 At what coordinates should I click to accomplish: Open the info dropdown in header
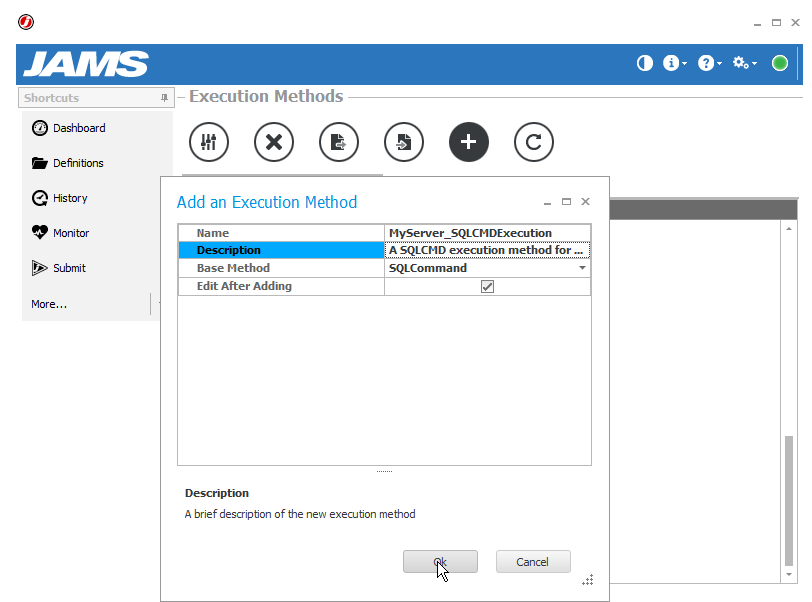coord(675,63)
